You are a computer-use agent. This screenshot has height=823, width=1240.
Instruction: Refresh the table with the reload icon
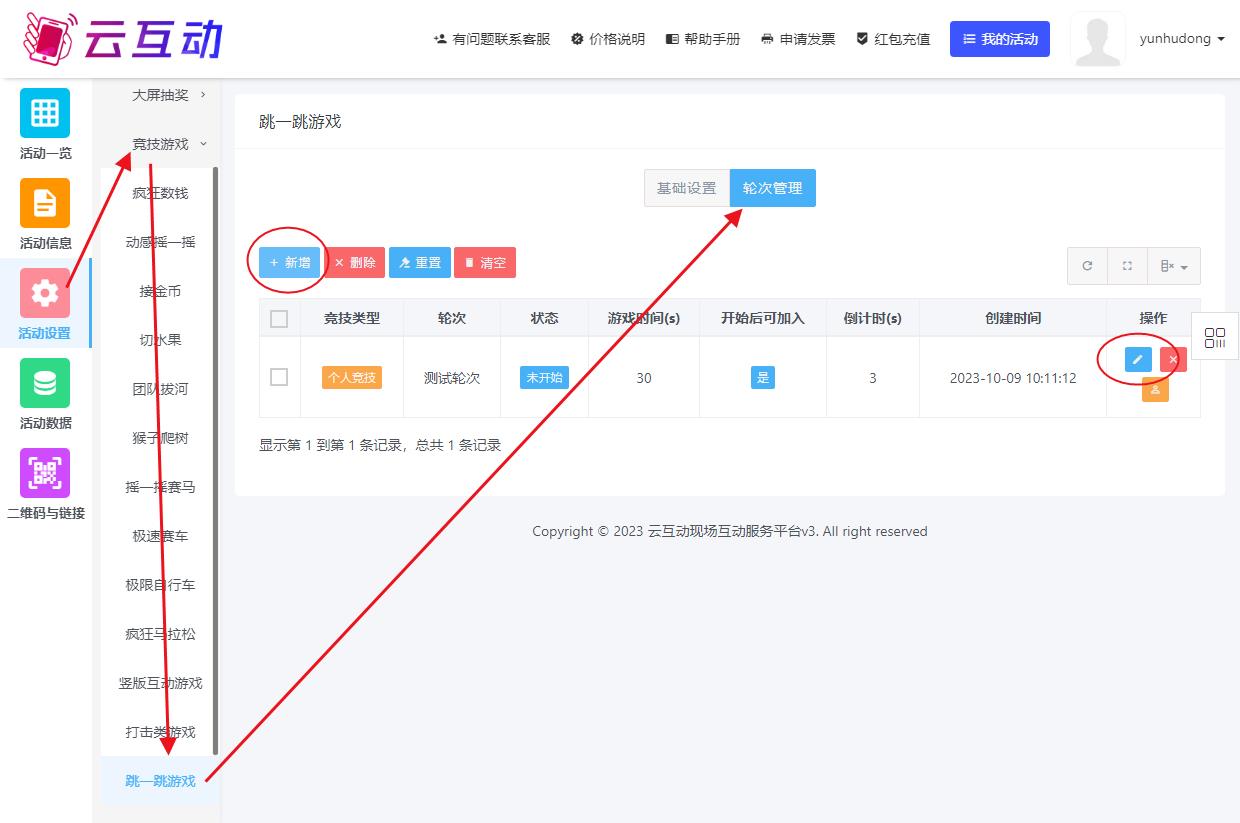point(1087,266)
